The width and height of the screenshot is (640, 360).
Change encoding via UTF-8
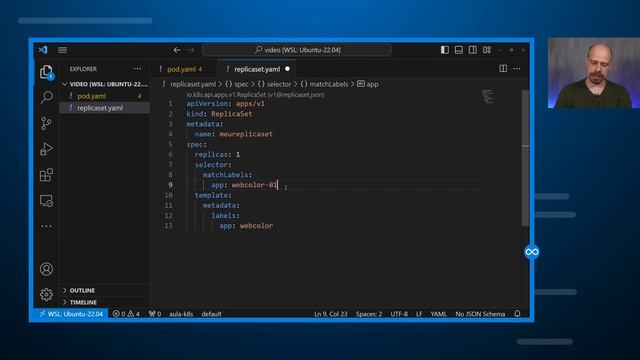pos(399,313)
